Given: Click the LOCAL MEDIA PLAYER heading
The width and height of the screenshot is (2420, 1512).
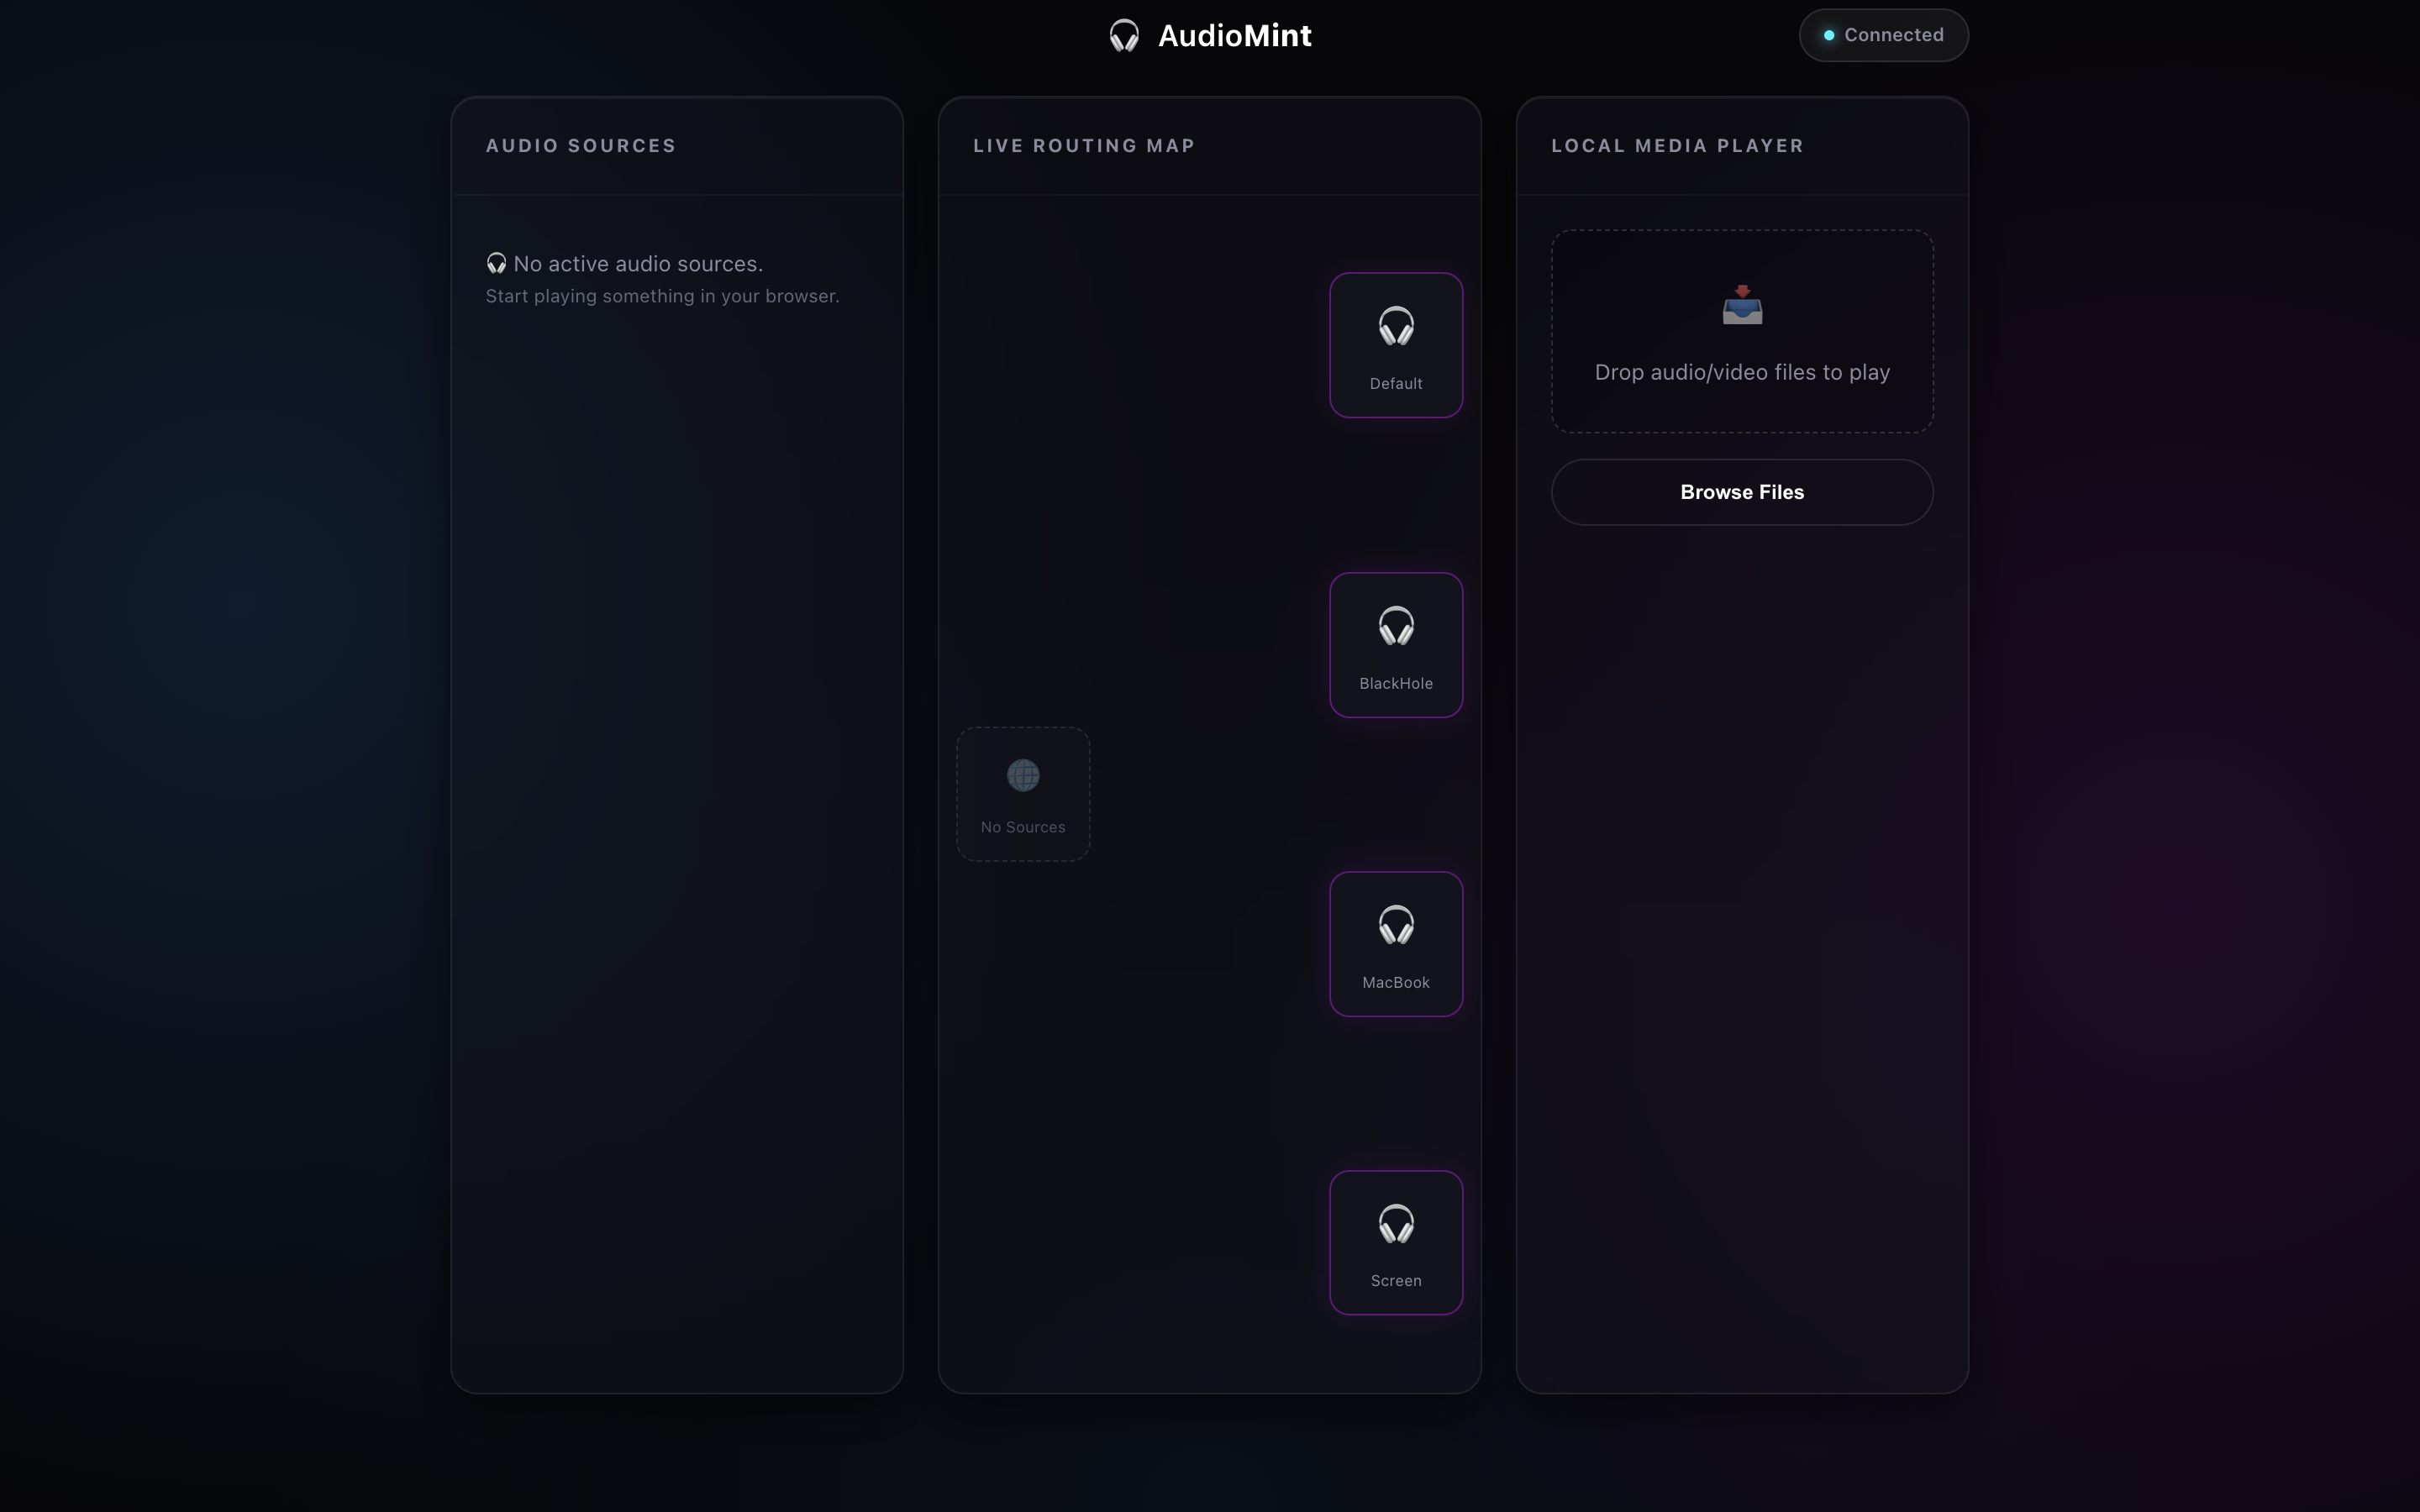Looking at the screenshot, I should tap(1677, 146).
